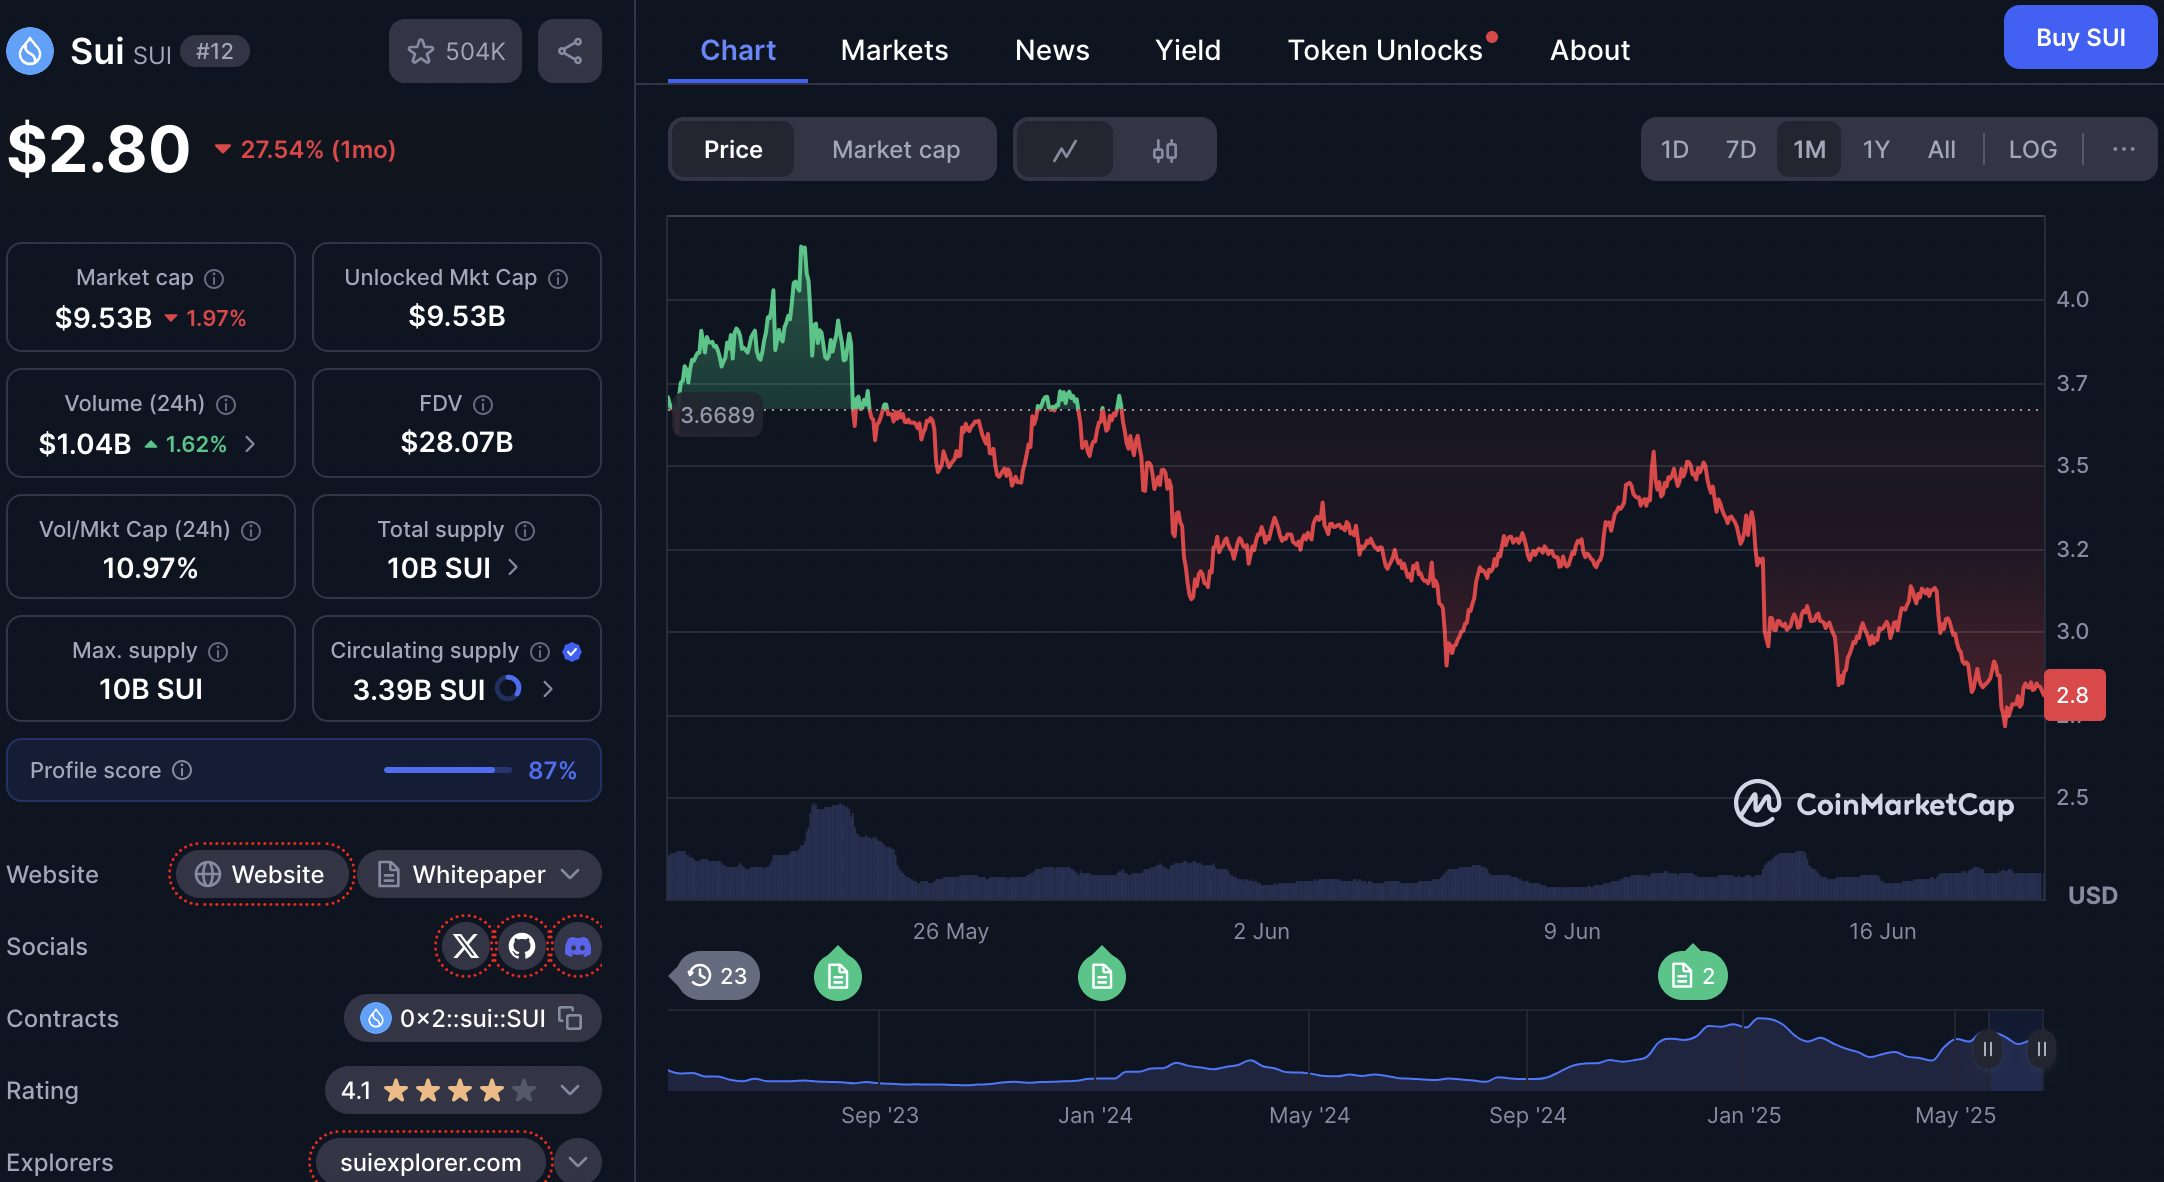Image resolution: width=2164 pixels, height=1182 pixels.
Task: Click the historical overview mini chart
Action: pos(1356,1050)
